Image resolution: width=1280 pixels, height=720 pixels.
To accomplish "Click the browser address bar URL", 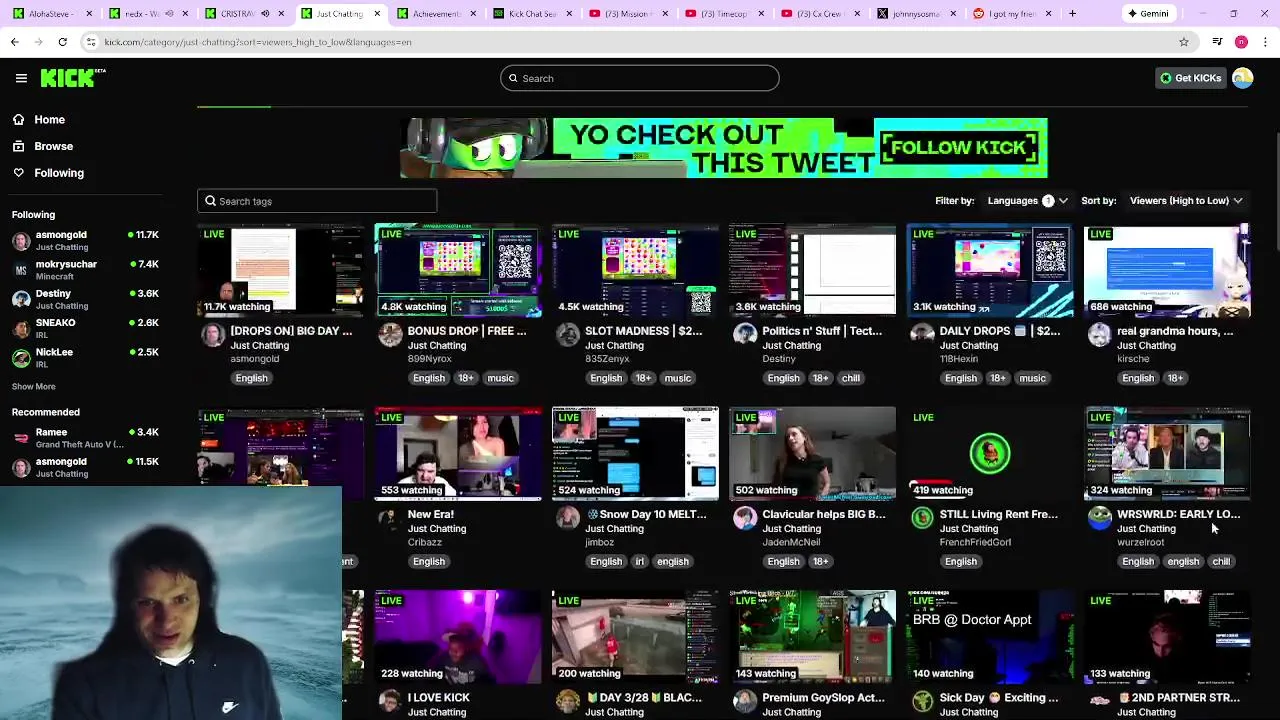I will coord(258,42).
